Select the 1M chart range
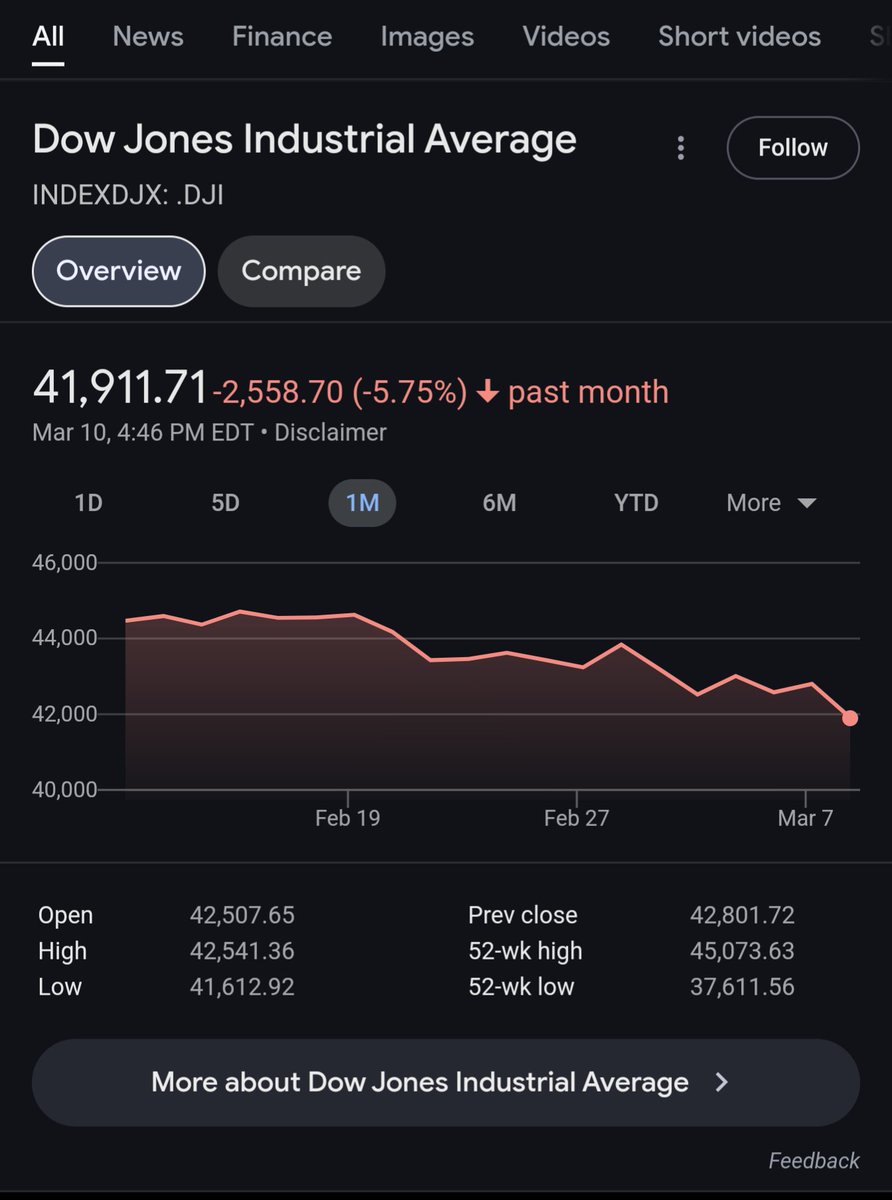Viewport: 892px width, 1200px height. point(362,503)
